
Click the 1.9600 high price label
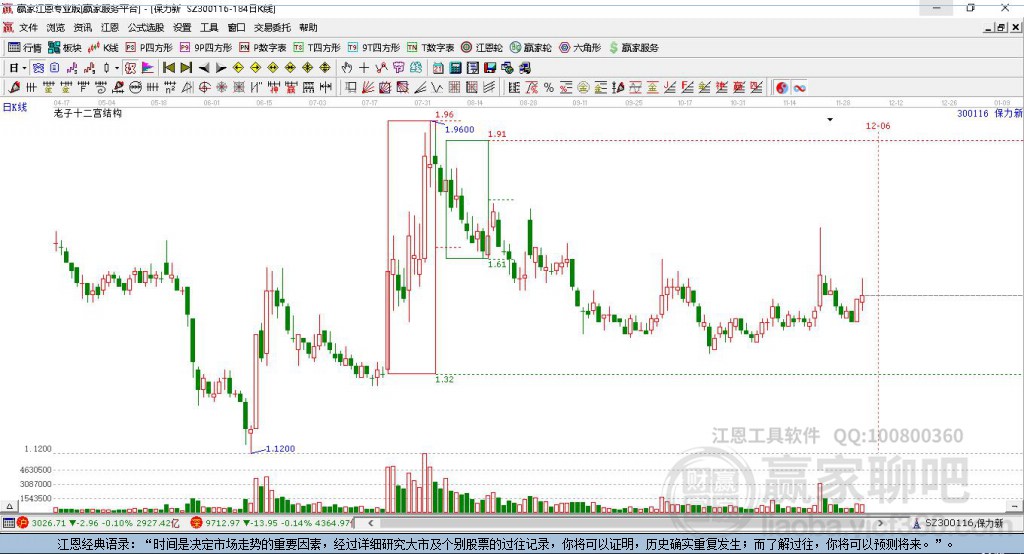[x=460, y=130]
